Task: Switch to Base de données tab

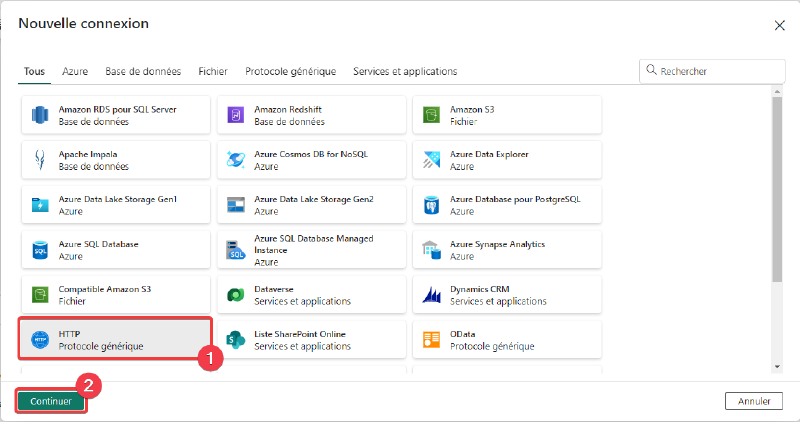Action: click(x=143, y=71)
